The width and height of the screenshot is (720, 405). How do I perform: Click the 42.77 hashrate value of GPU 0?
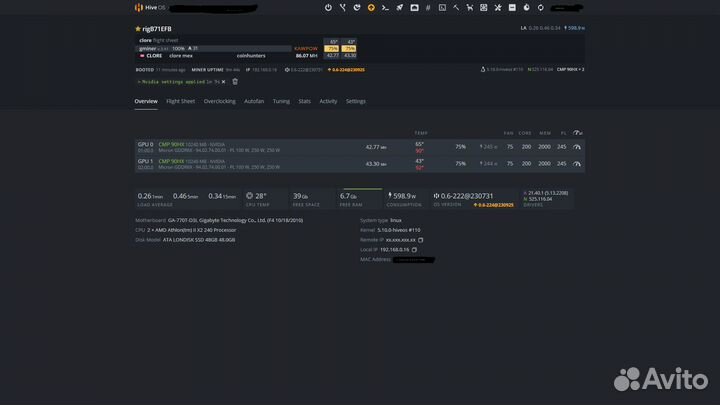tap(376, 147)
